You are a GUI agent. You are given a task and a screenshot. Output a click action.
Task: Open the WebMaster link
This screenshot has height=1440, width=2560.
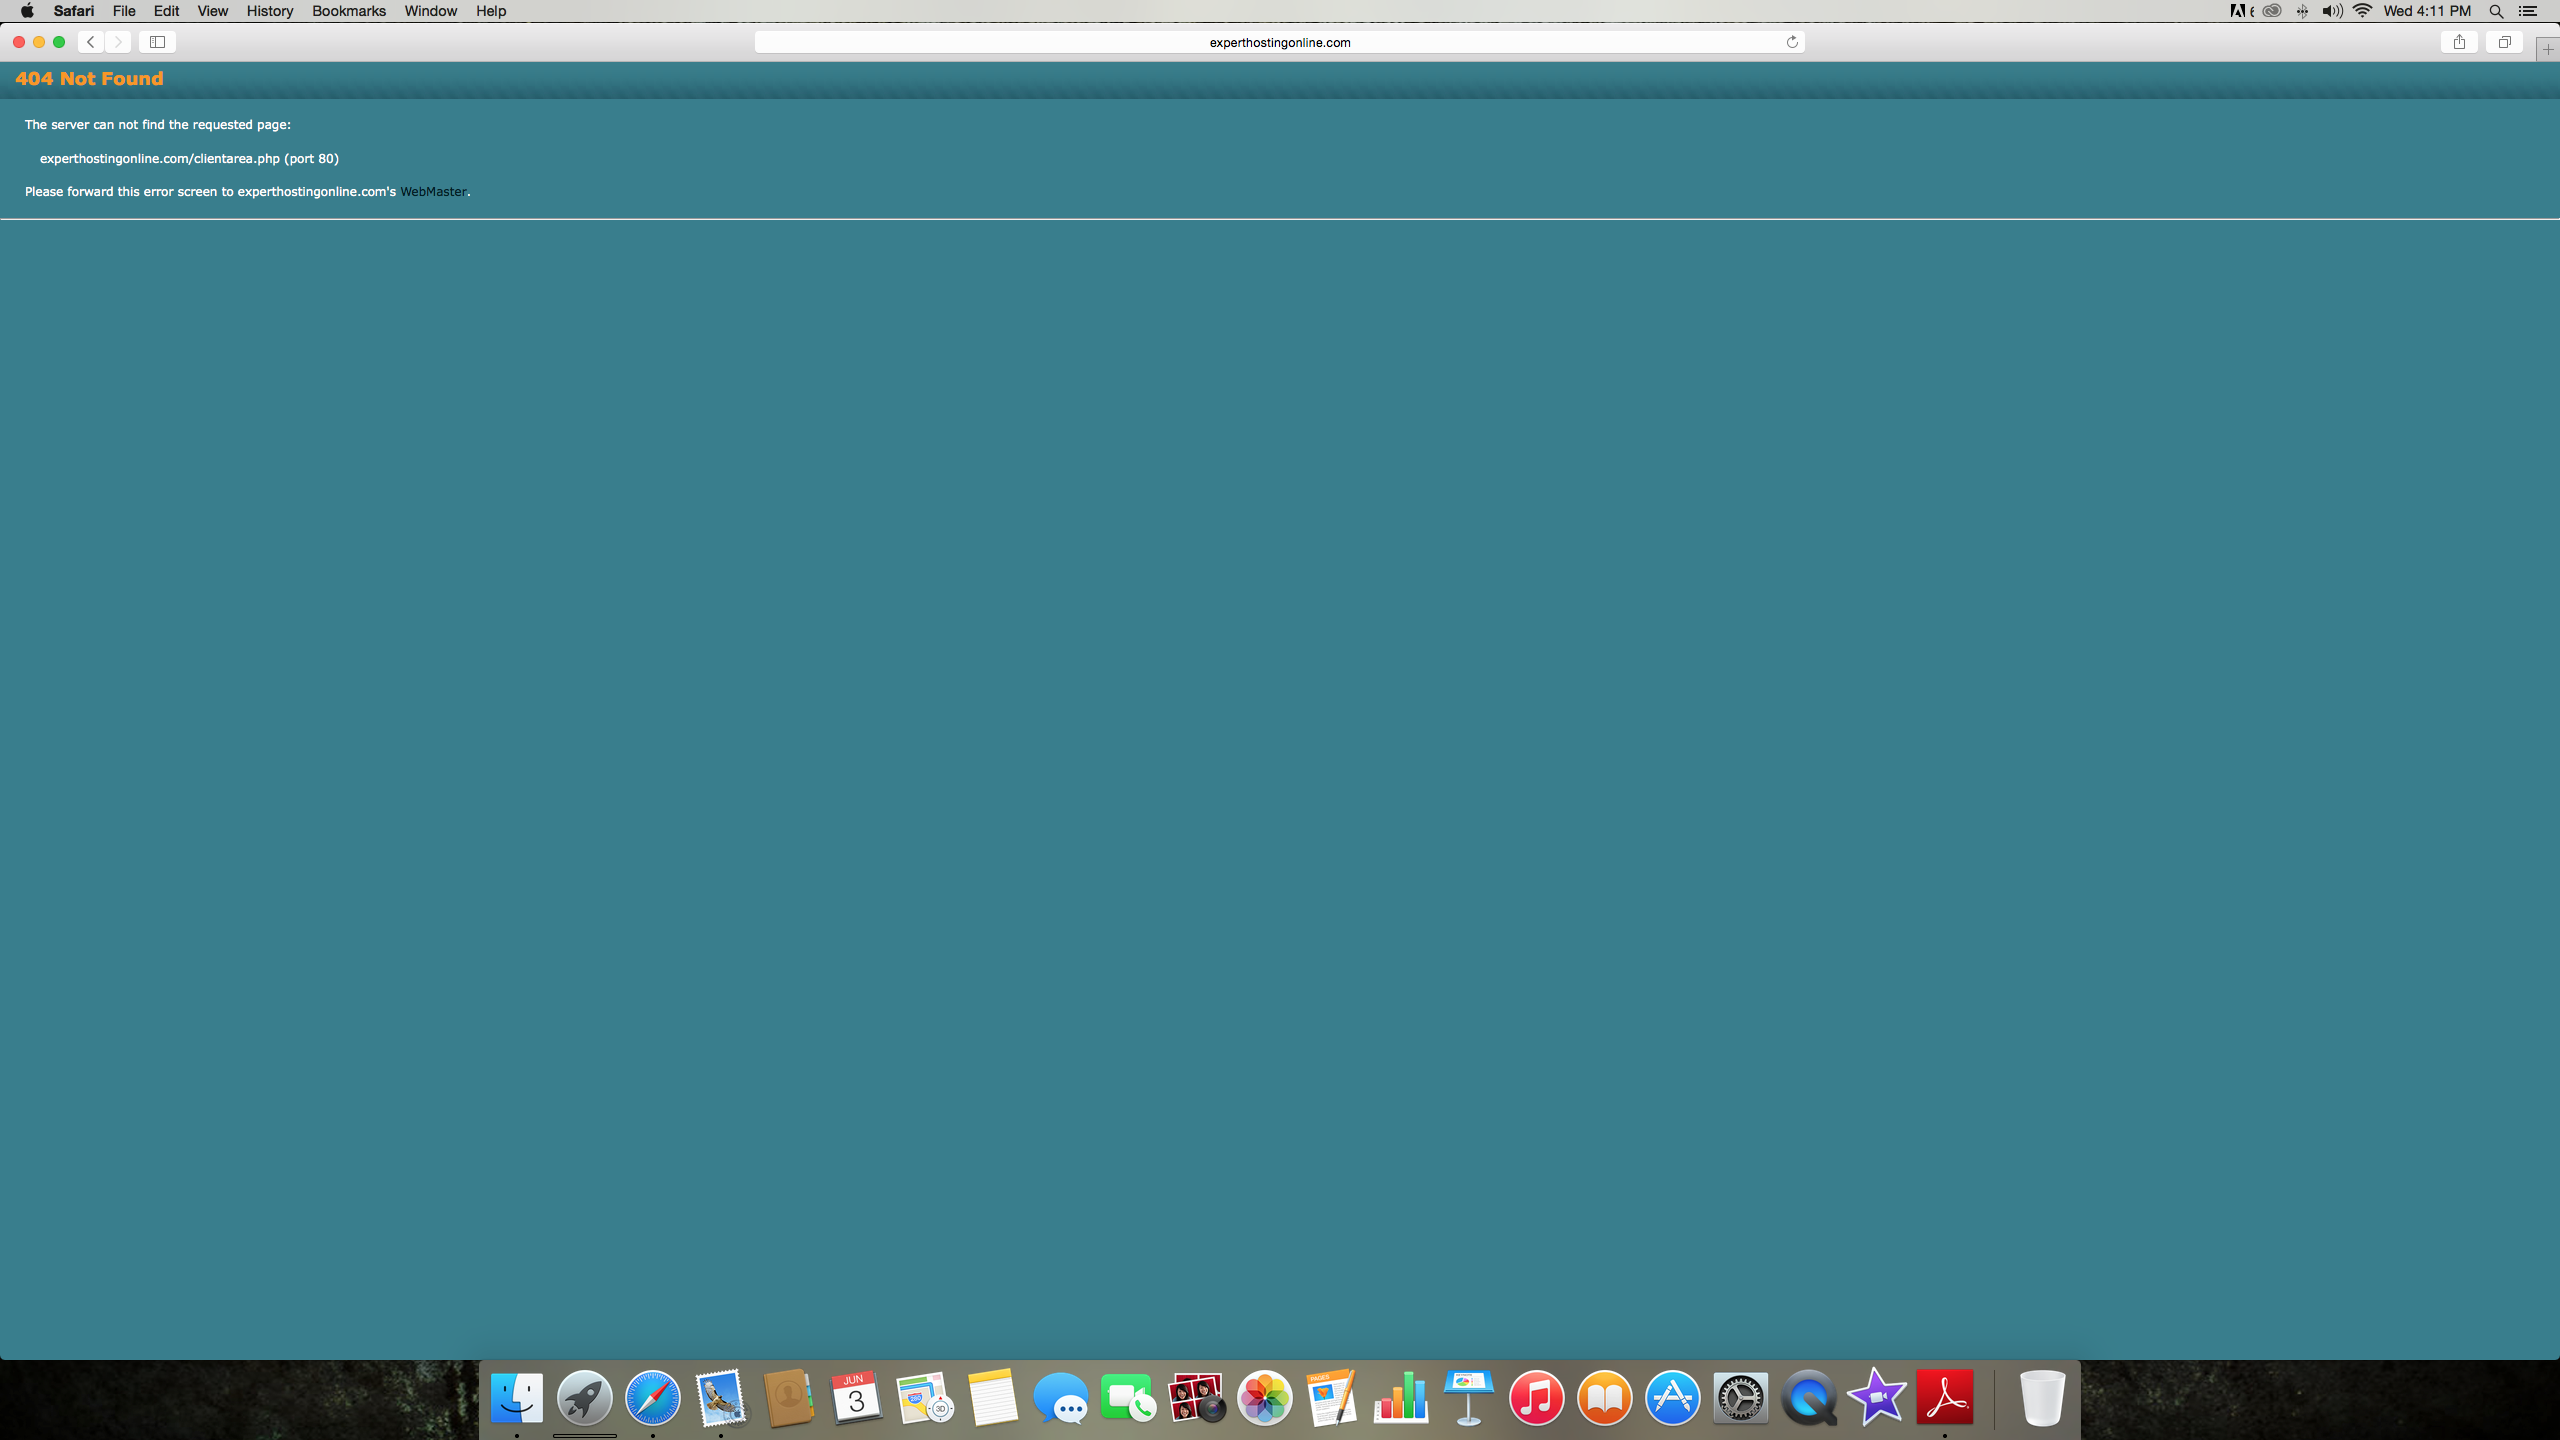click(433, 191)
